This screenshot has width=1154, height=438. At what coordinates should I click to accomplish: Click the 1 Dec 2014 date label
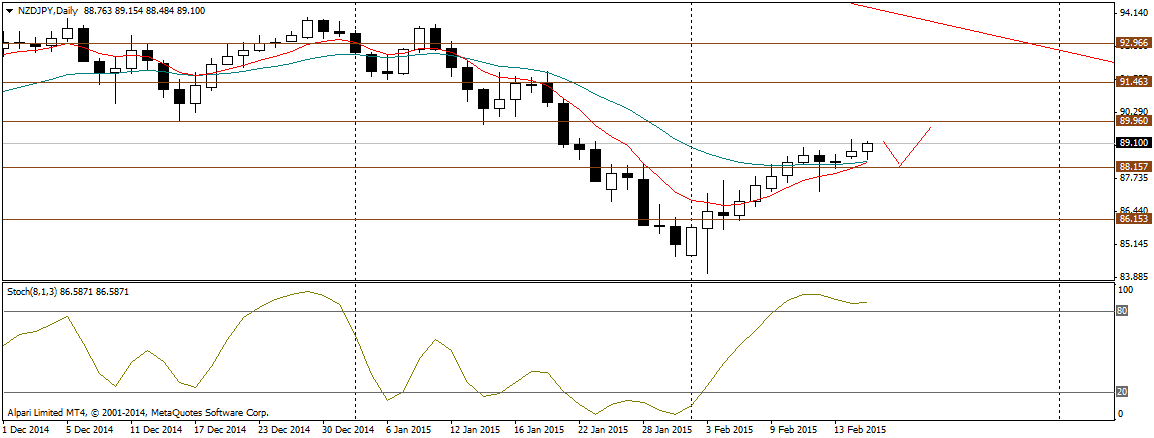click(26, 429)
